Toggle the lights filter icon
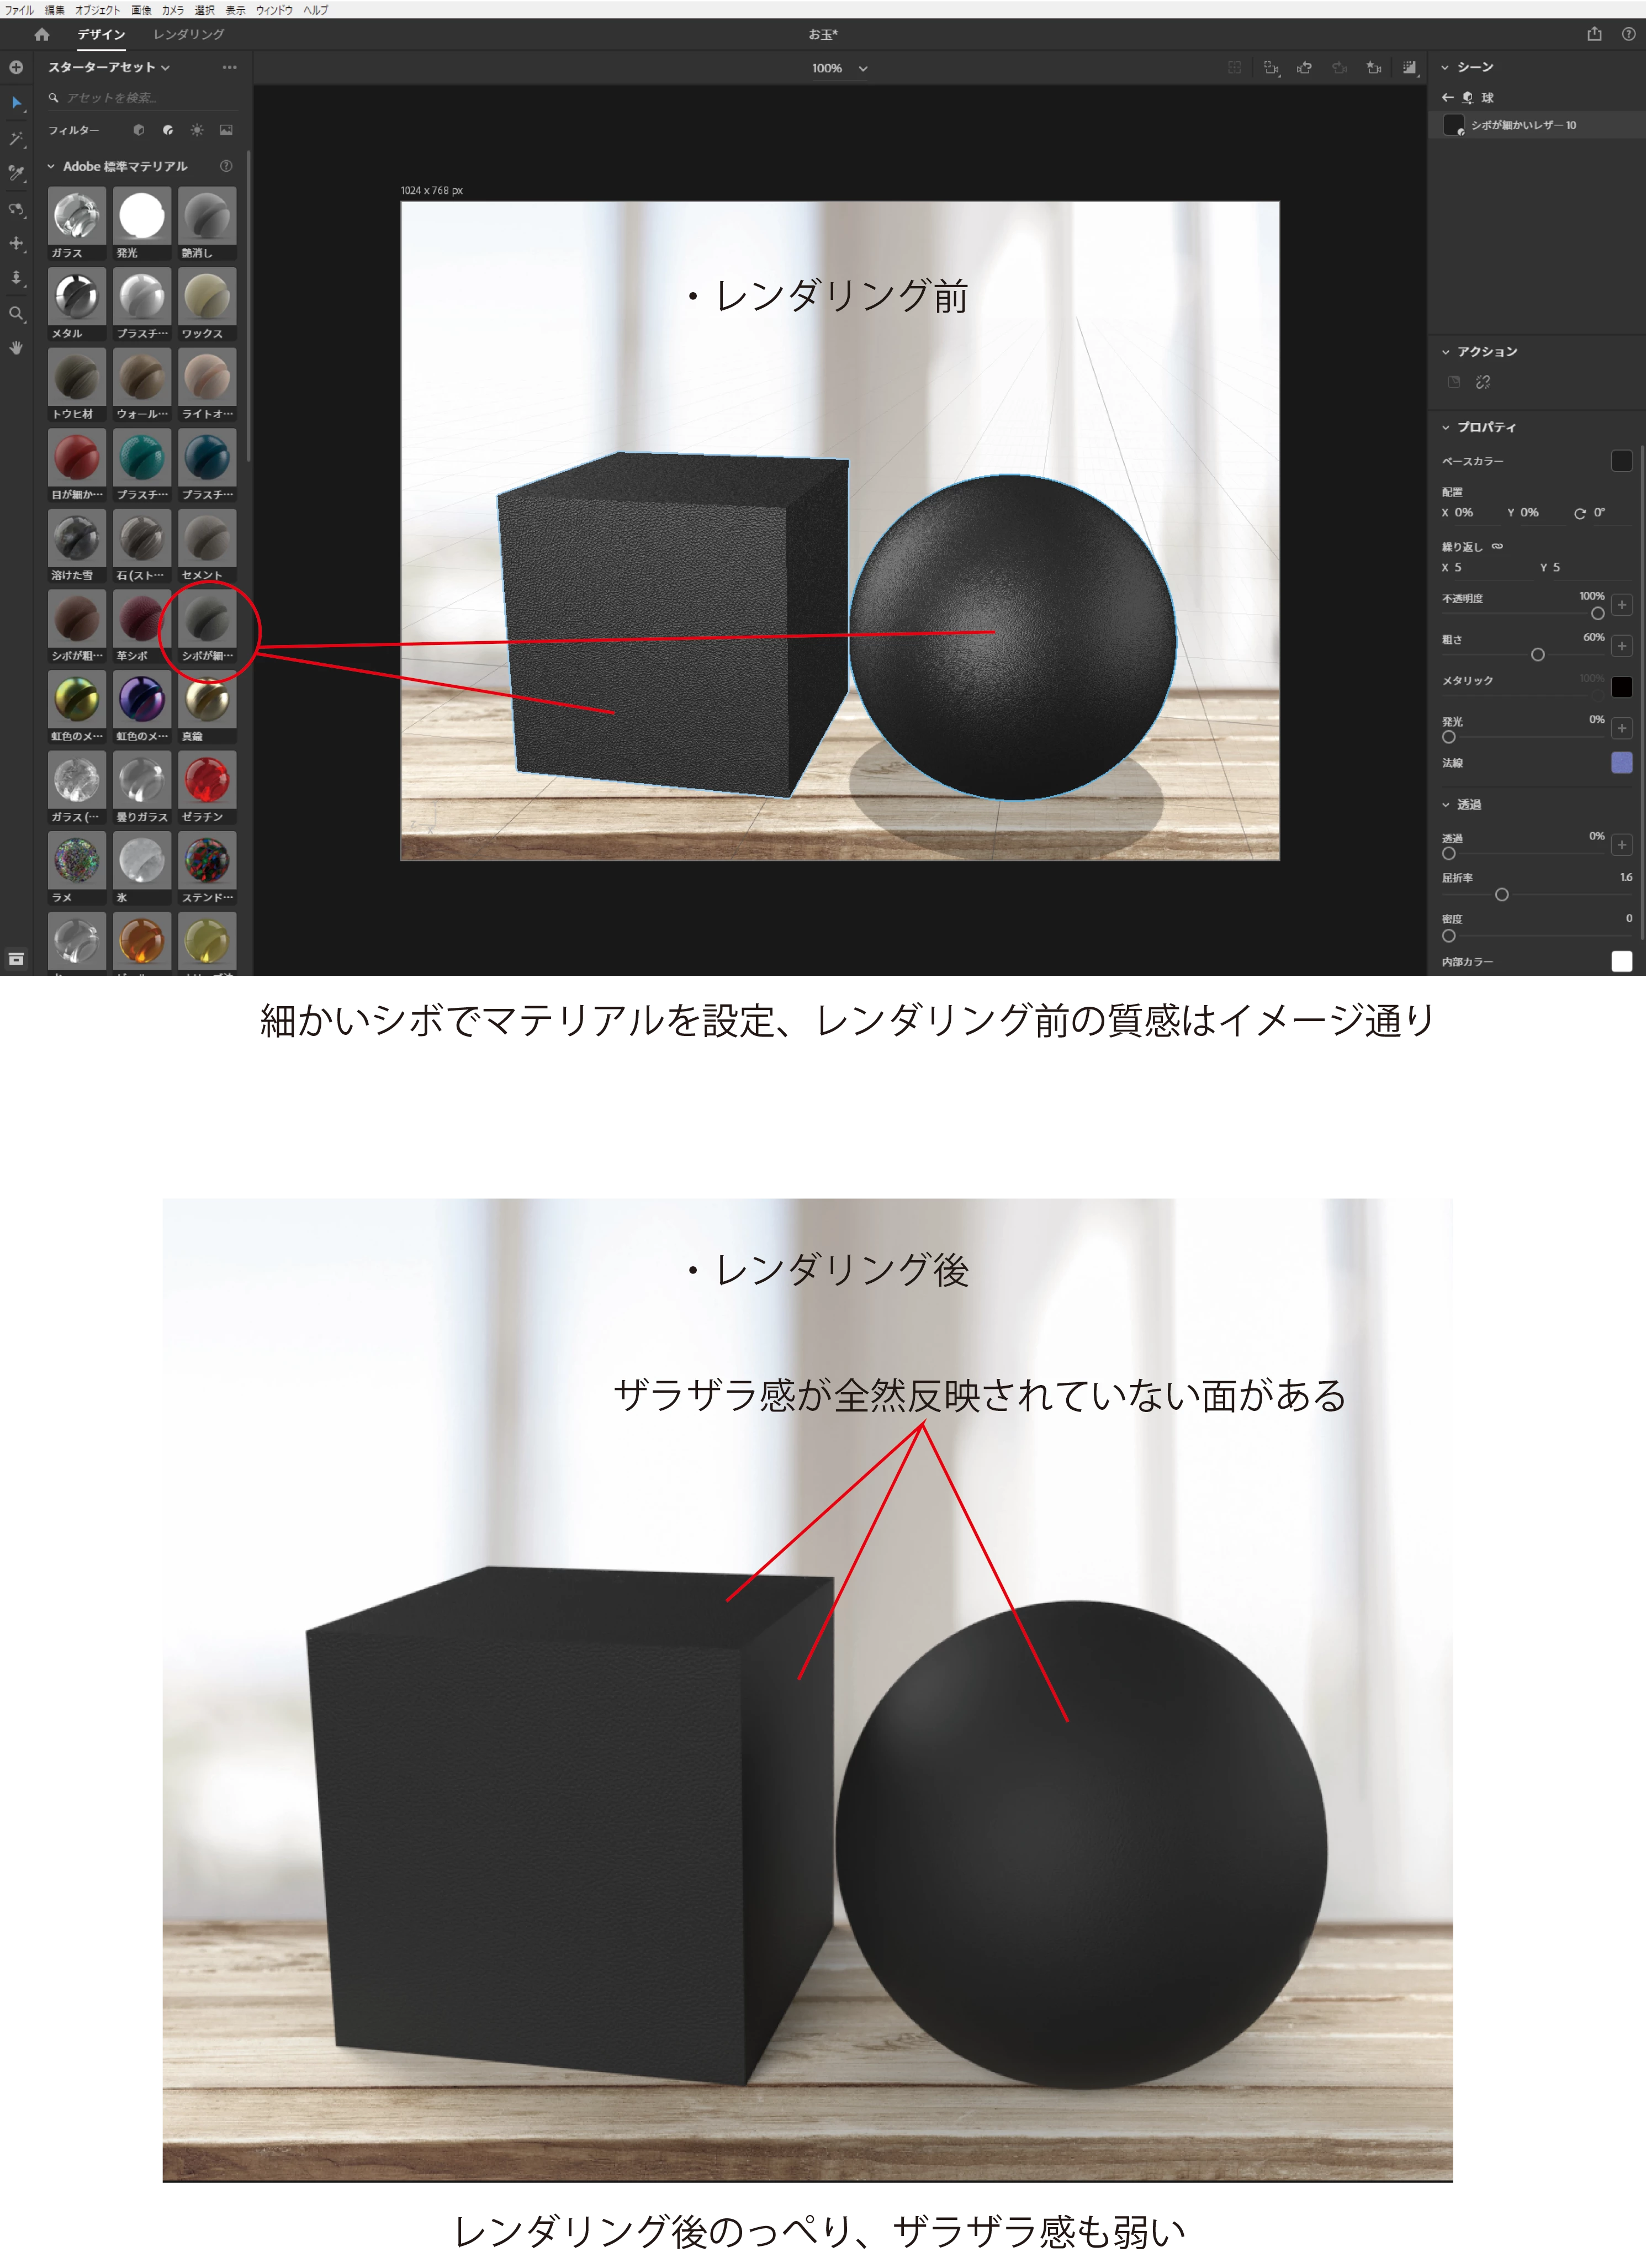Viewport: 1646px width, 2268px height. tap(197, 130)
